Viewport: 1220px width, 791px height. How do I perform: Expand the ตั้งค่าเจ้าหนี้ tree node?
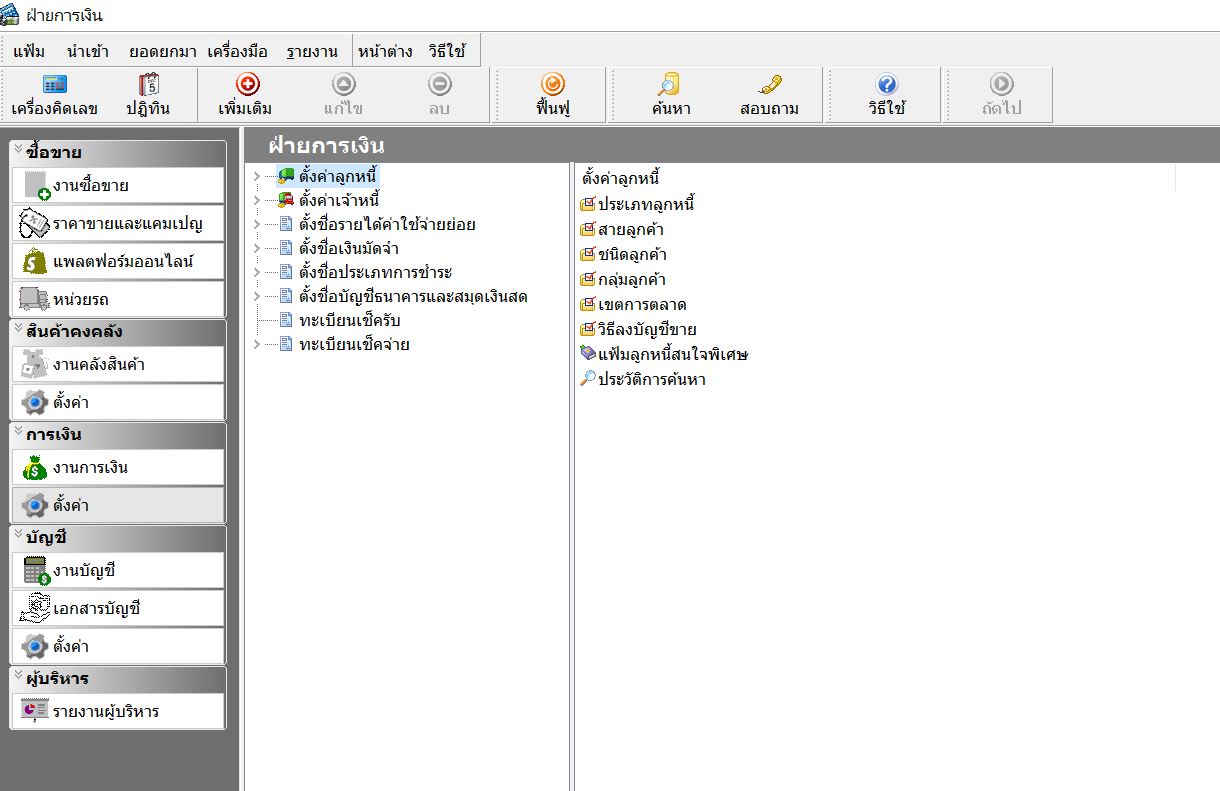(257, 200)
